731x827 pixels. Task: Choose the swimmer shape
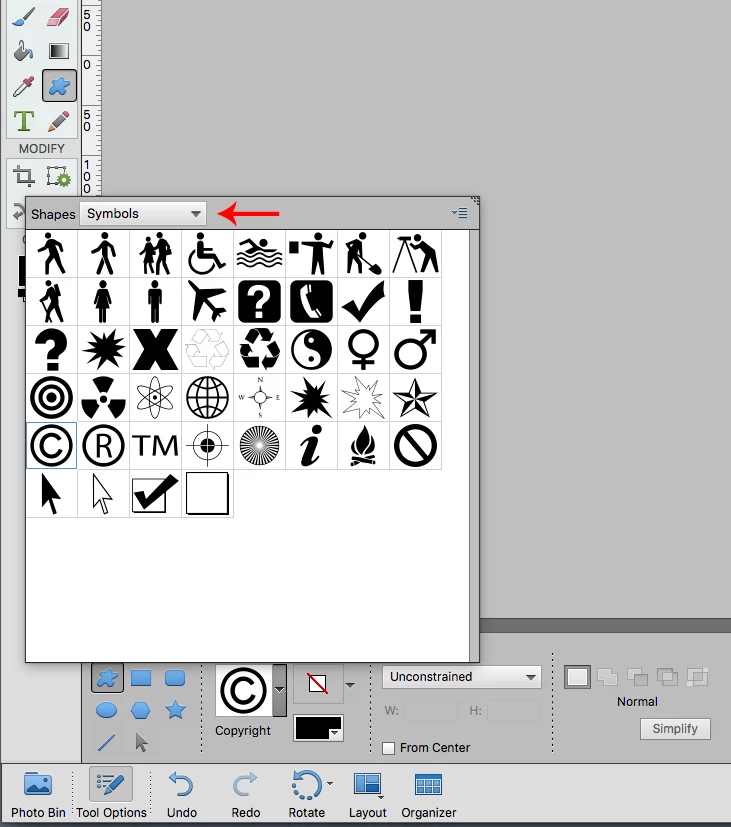pos(259,254)
